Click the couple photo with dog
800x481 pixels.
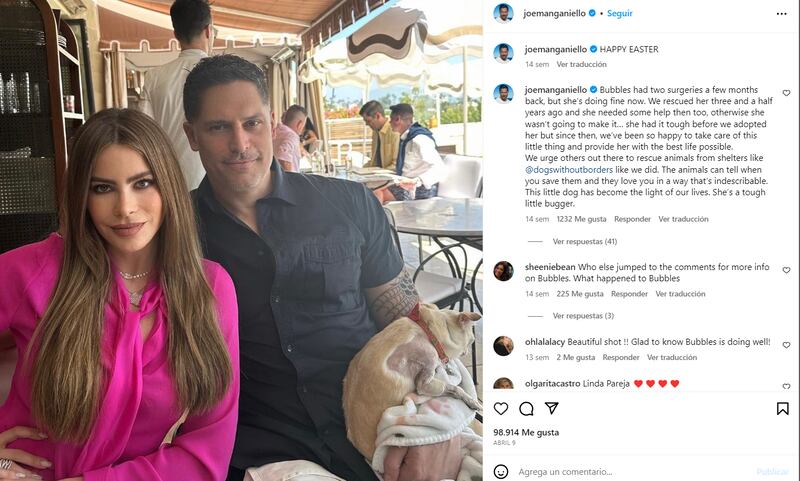[x=241, y=240]
